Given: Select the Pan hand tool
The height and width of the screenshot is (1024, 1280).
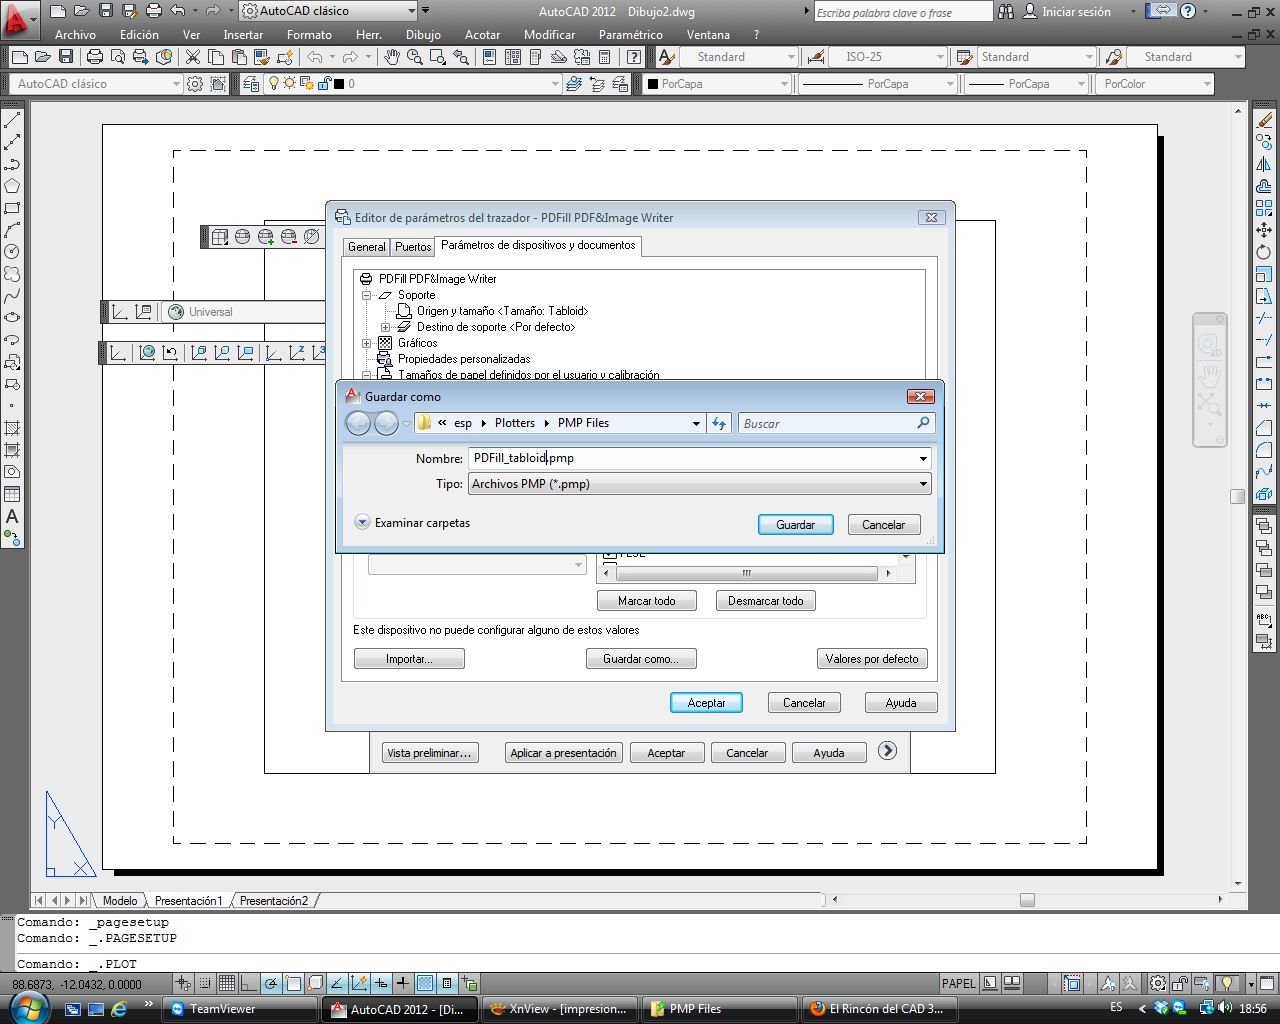Looking at the screenshot, I should point(391,57).
